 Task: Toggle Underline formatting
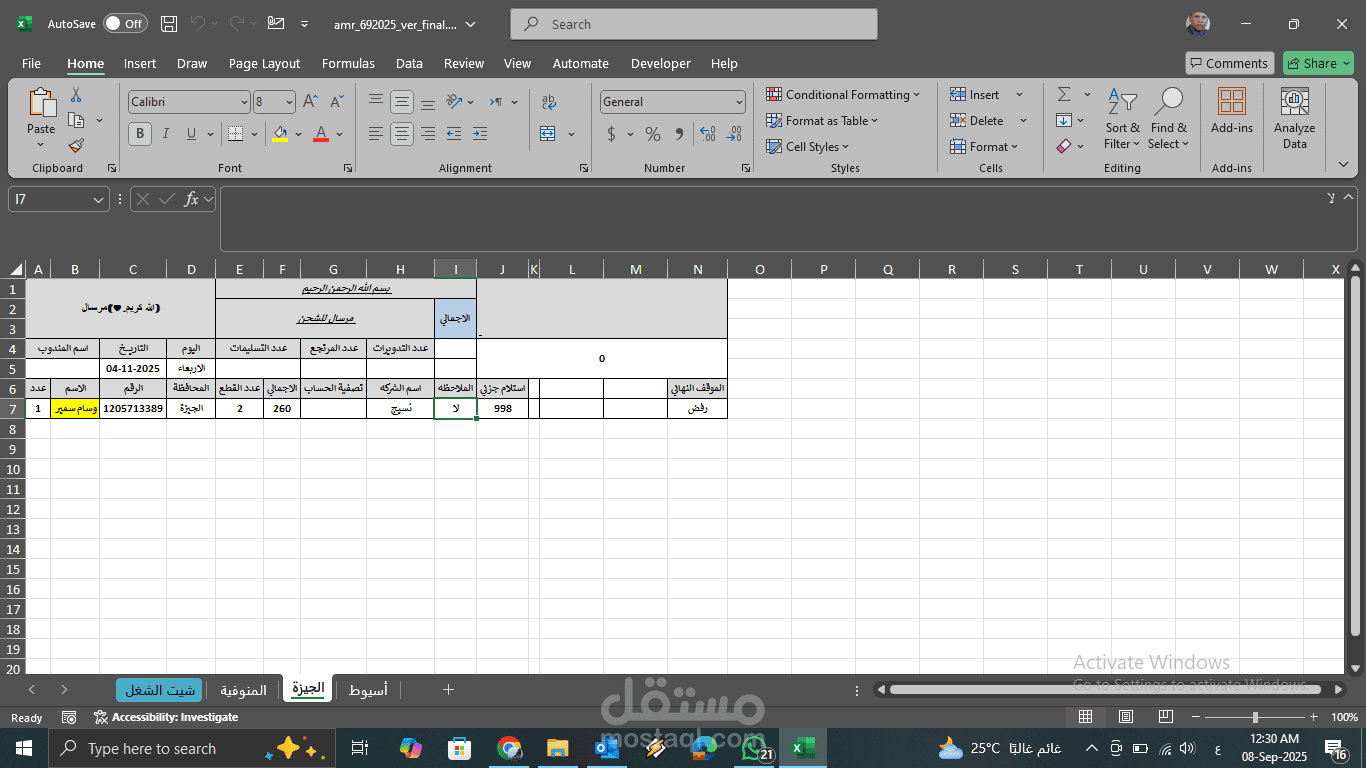tap(192, 133)
